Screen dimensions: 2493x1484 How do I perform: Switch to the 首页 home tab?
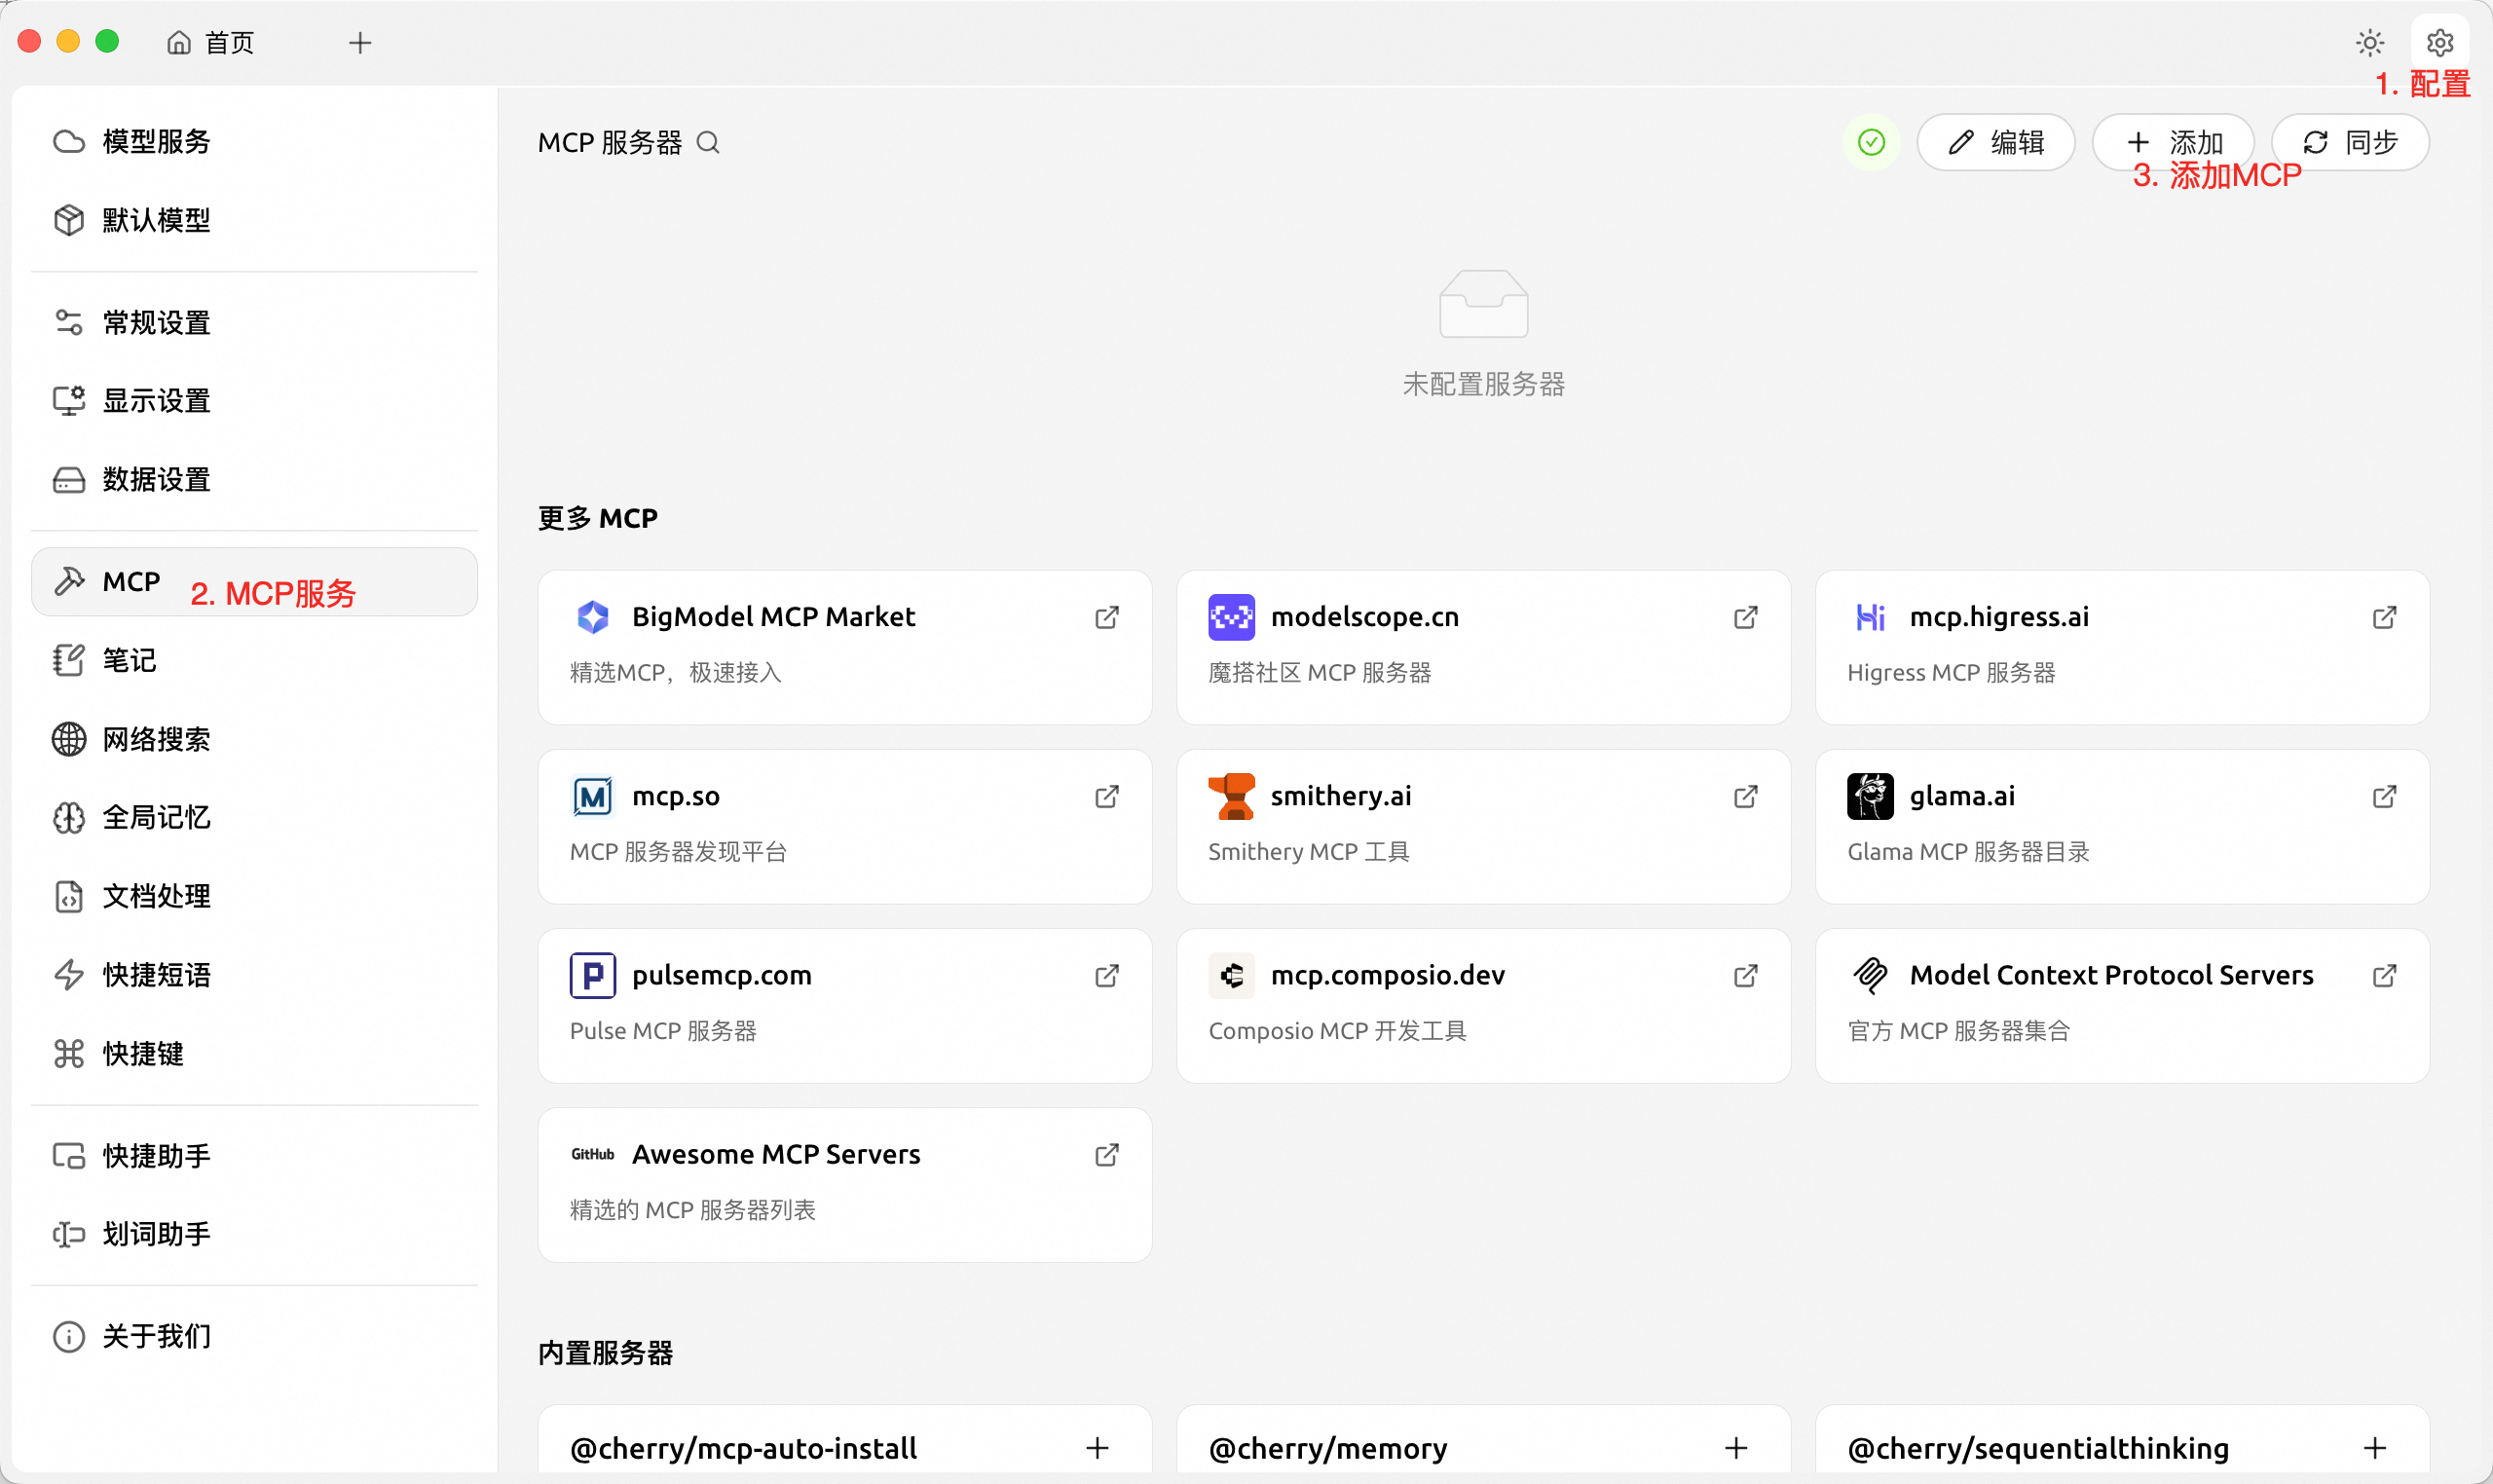[211, 43]
